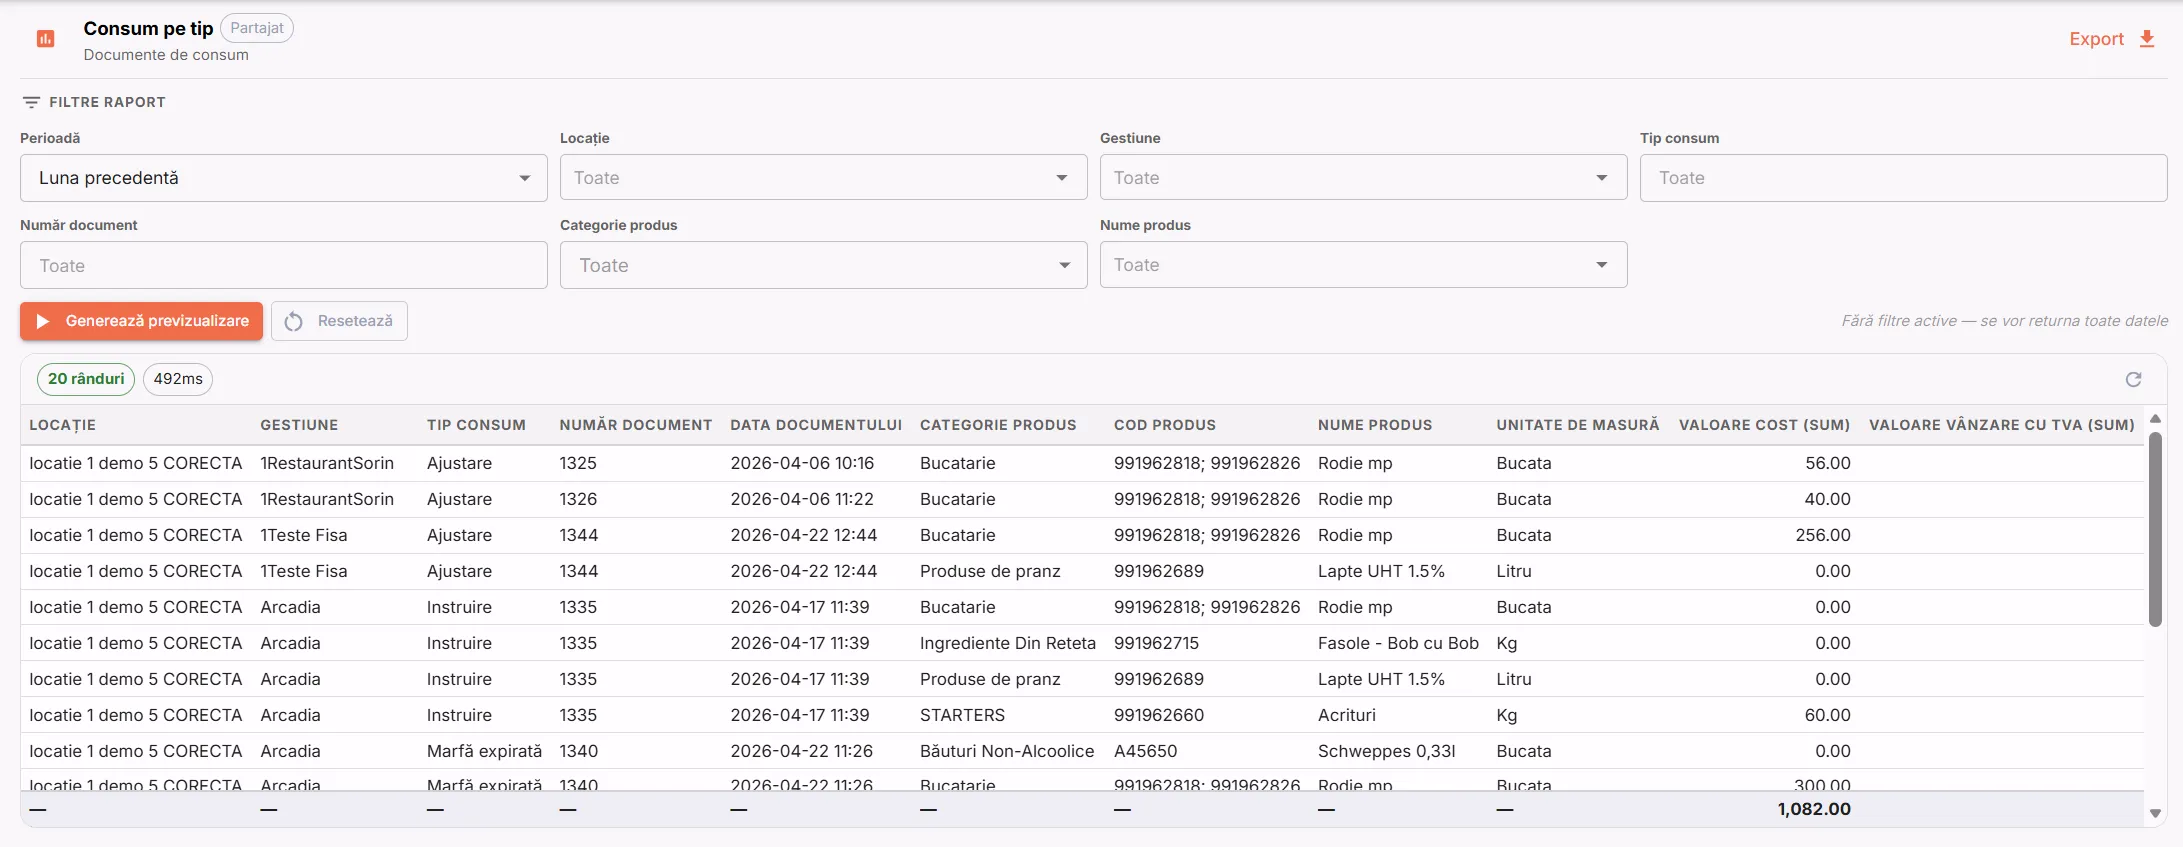Sort by the LOCAȚIE column header
The height and width of the screenshot is (847, 2183).
pyautogui.click(x=63, y=425)
